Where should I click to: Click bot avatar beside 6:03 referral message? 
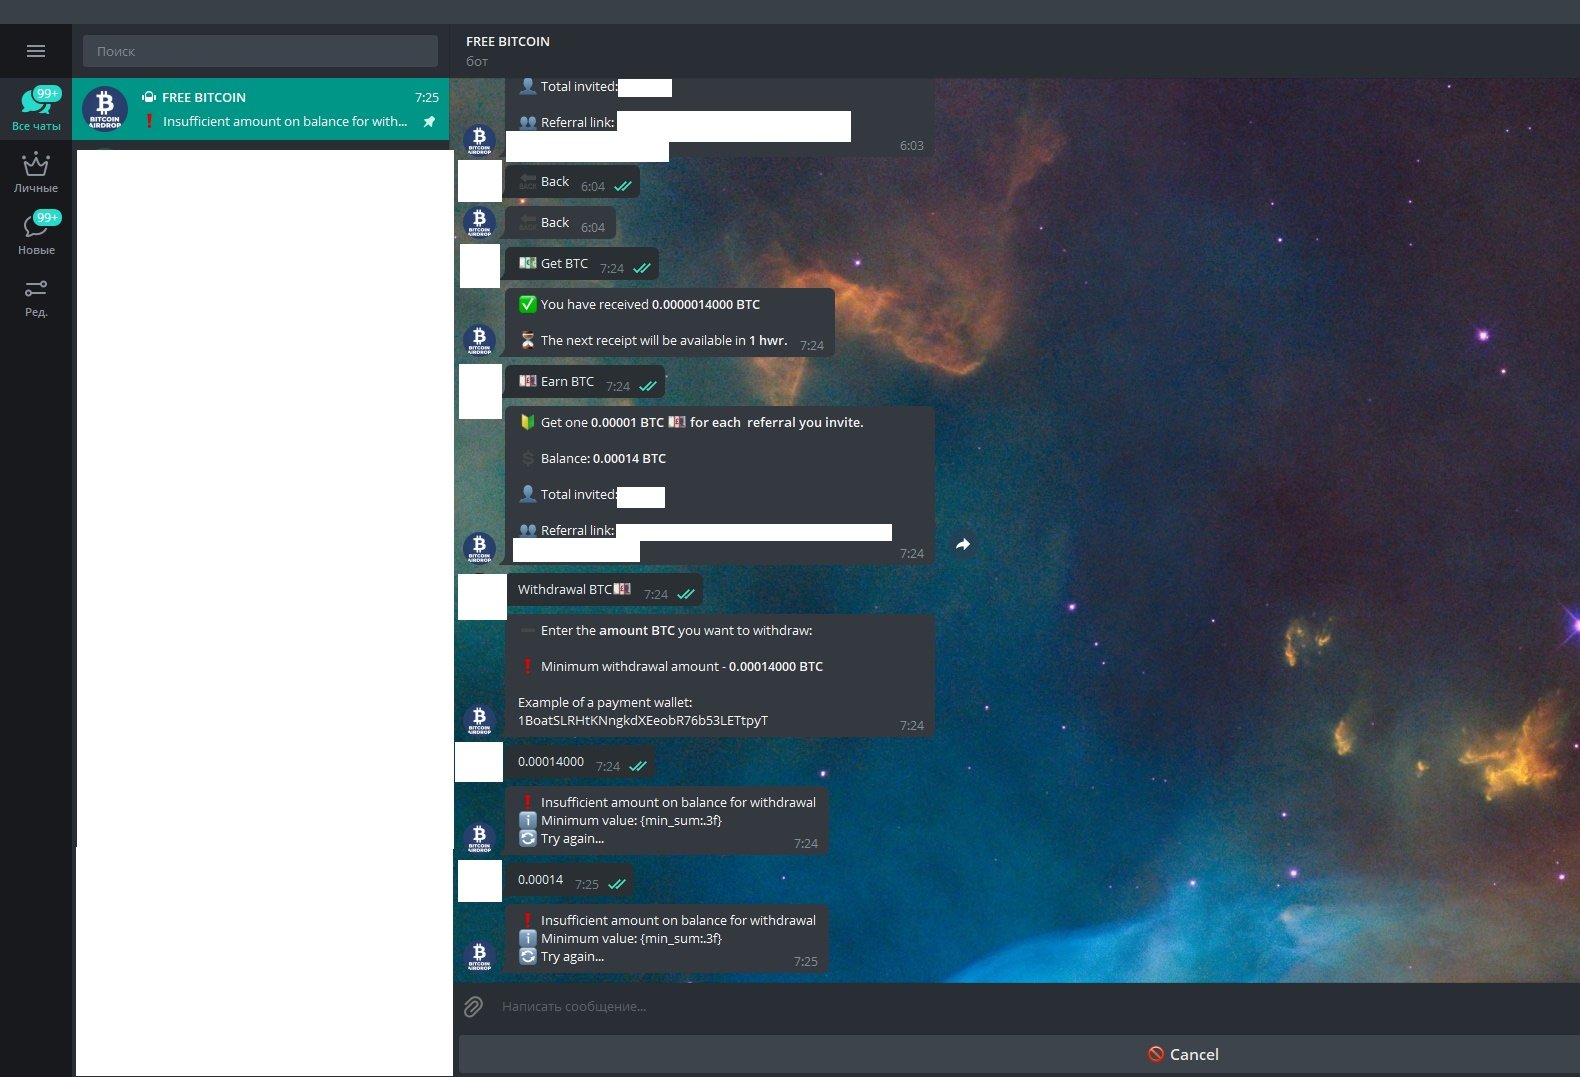(479, 140)
